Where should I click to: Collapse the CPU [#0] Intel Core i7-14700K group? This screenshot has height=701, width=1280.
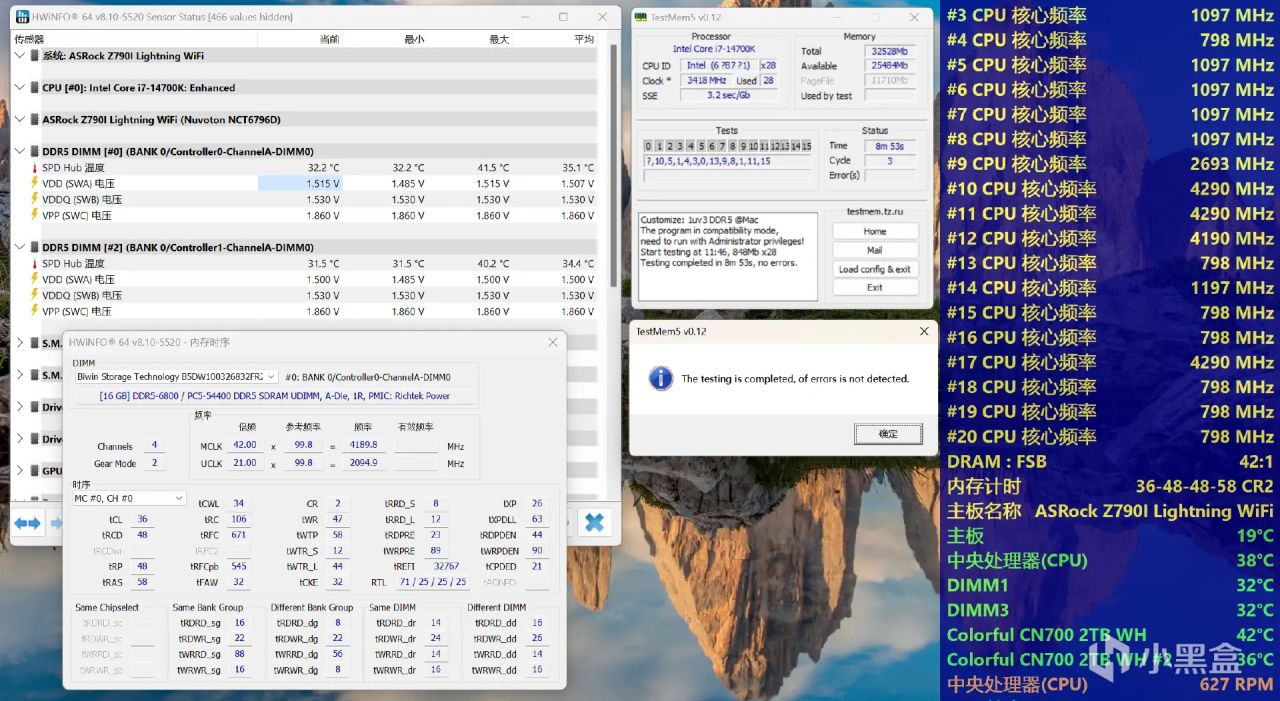21,88
